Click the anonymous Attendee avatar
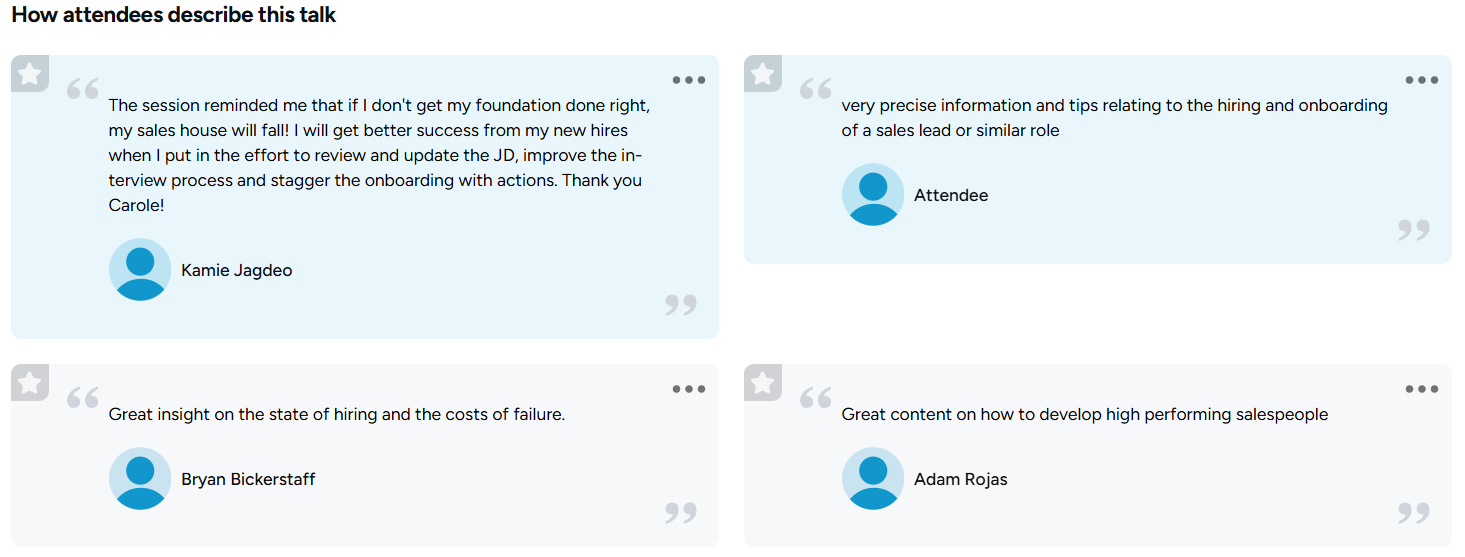Screen dimensions: 1465x557 [873, 195]
